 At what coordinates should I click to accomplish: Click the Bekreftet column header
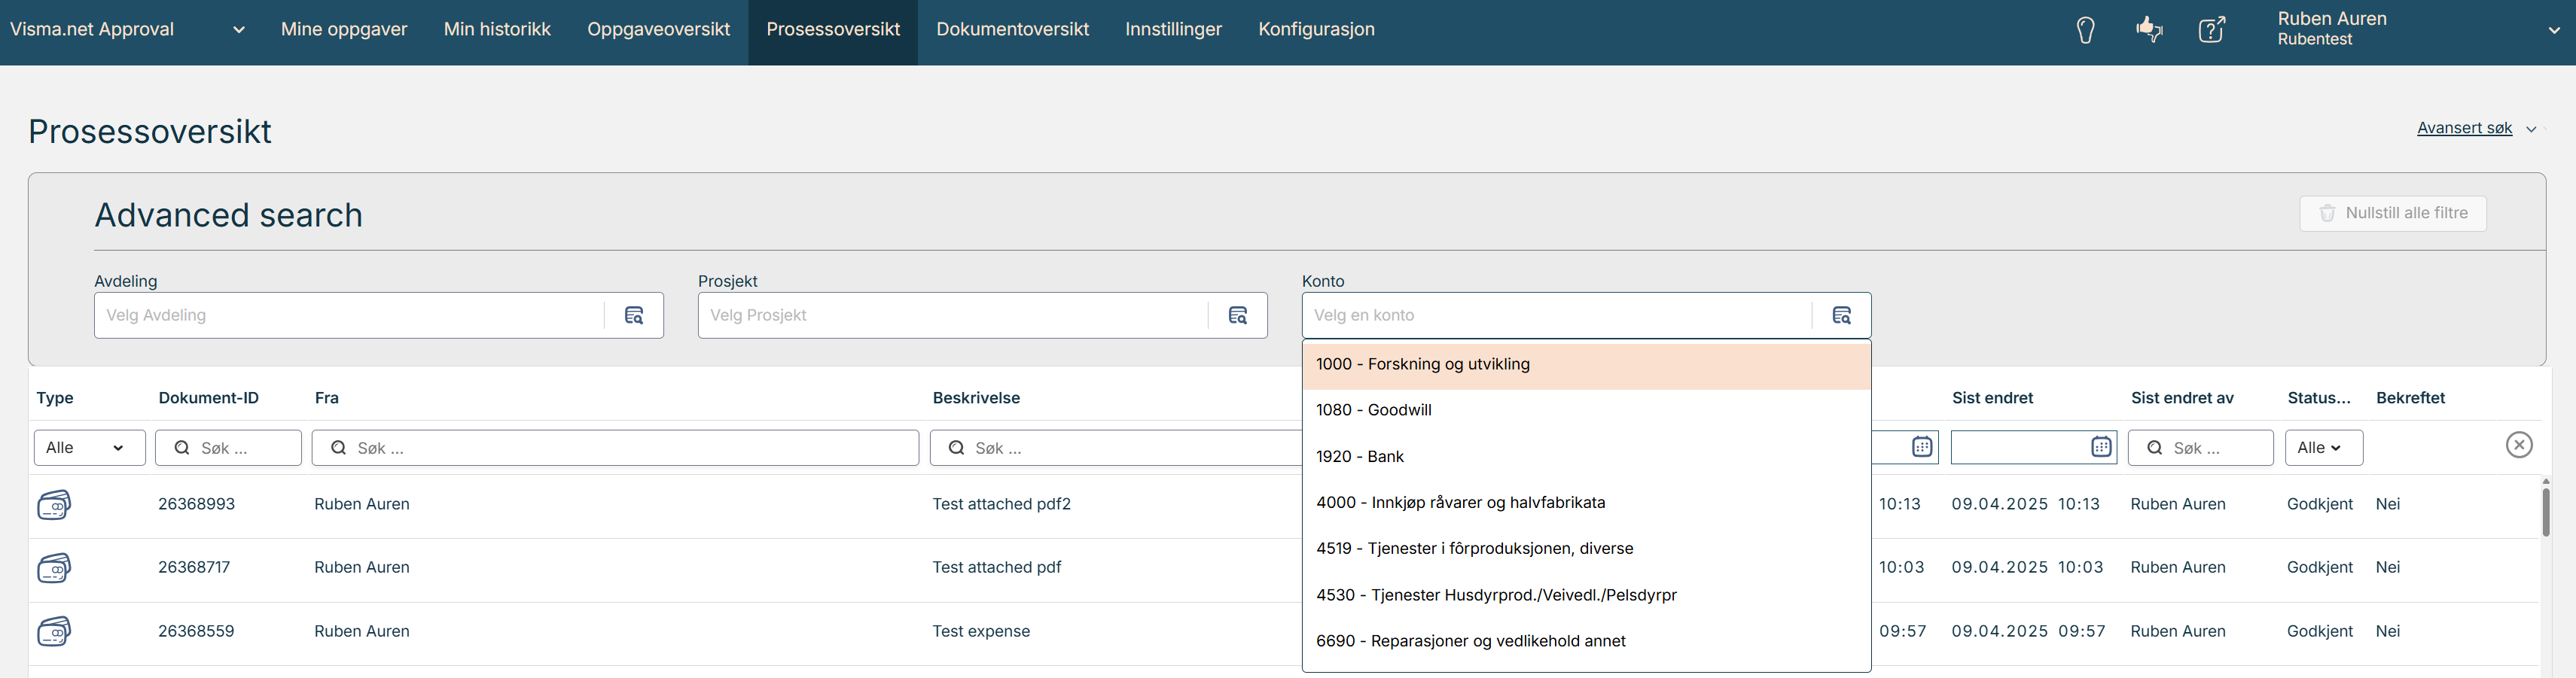coord(2410,398)
